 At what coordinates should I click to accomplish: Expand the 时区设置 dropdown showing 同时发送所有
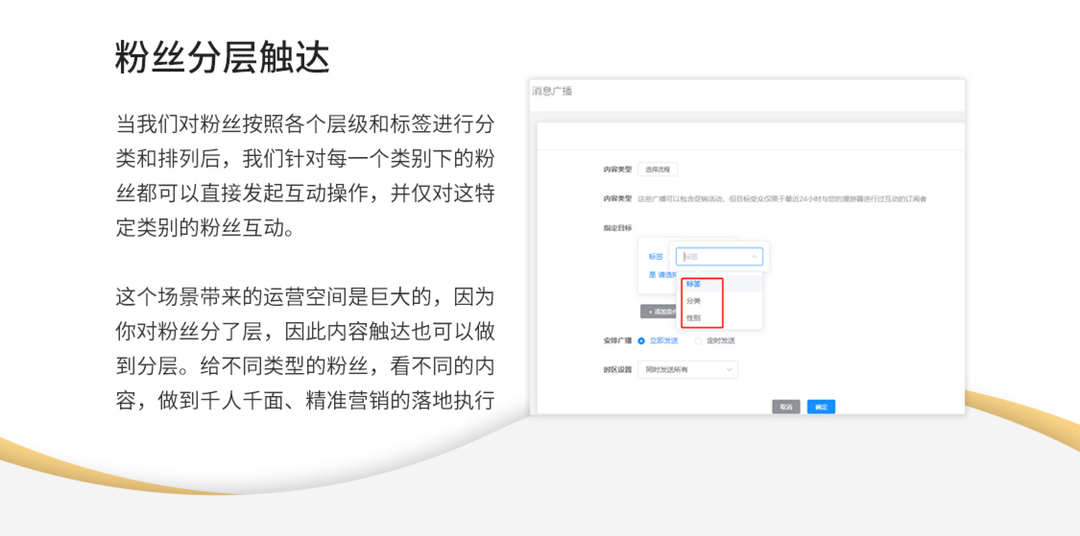pos(687,369)
